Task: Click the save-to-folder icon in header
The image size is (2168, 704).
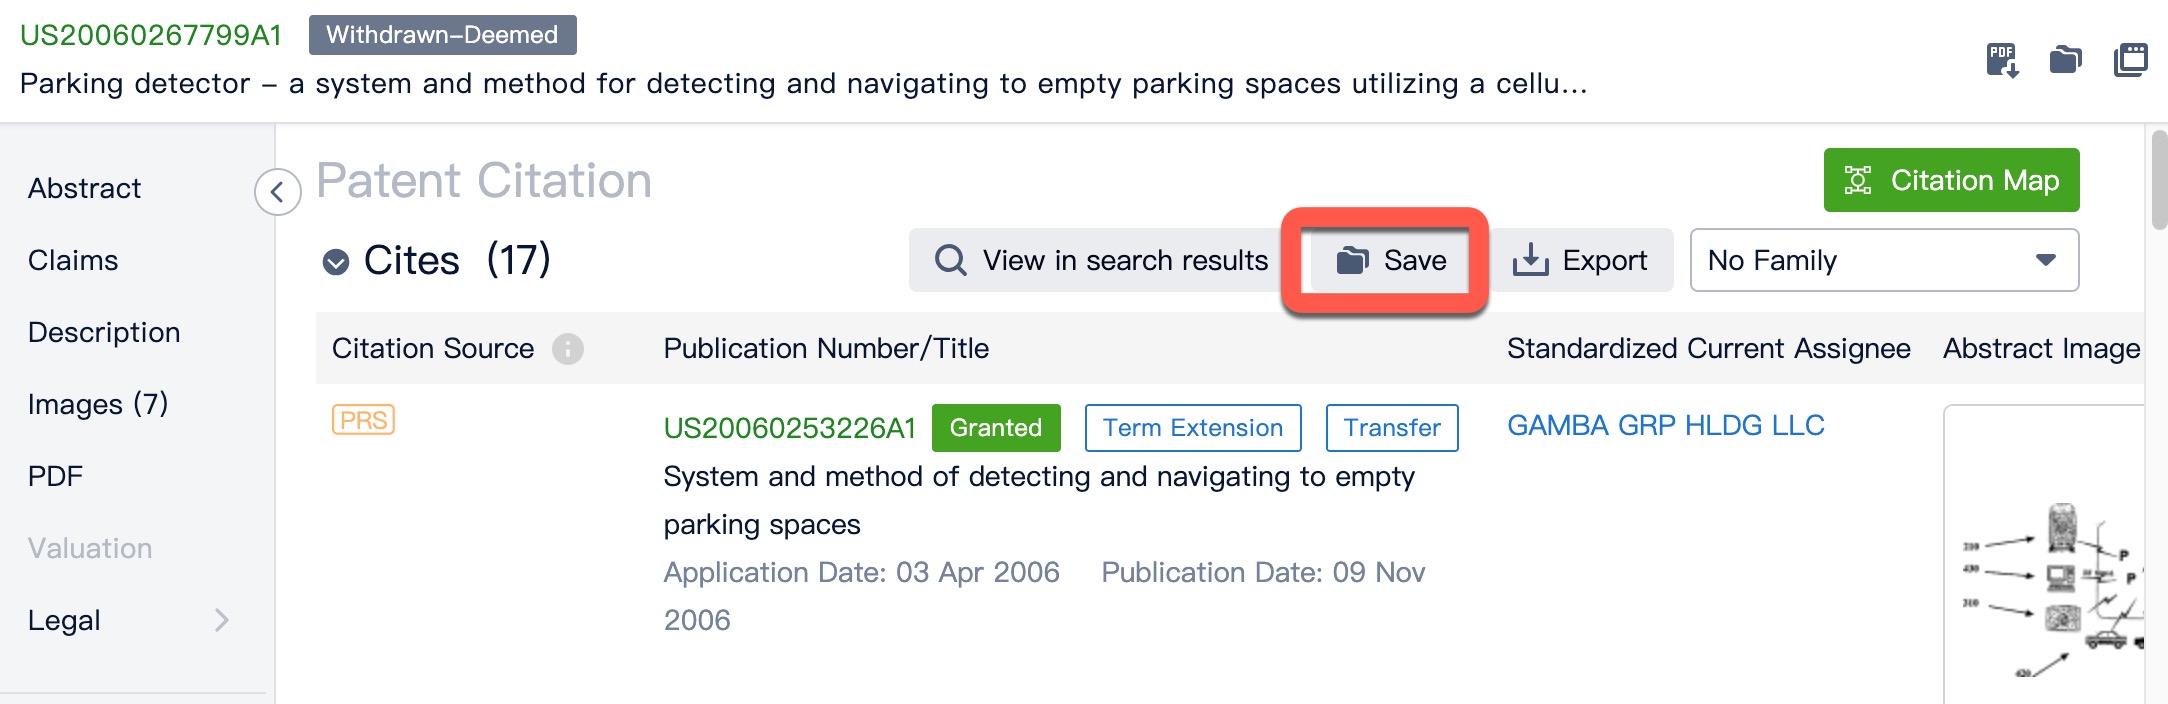Action: click(x=2065, y=60)
